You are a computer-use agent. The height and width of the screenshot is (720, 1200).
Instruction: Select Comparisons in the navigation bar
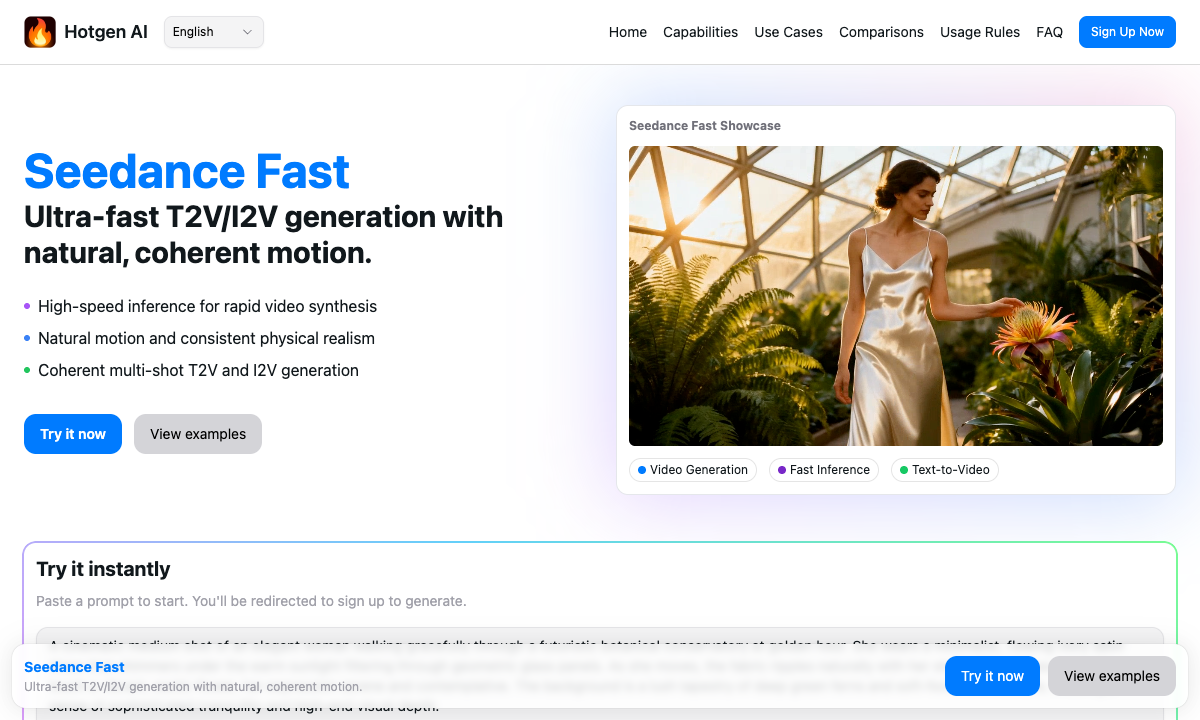click(881, 32)
